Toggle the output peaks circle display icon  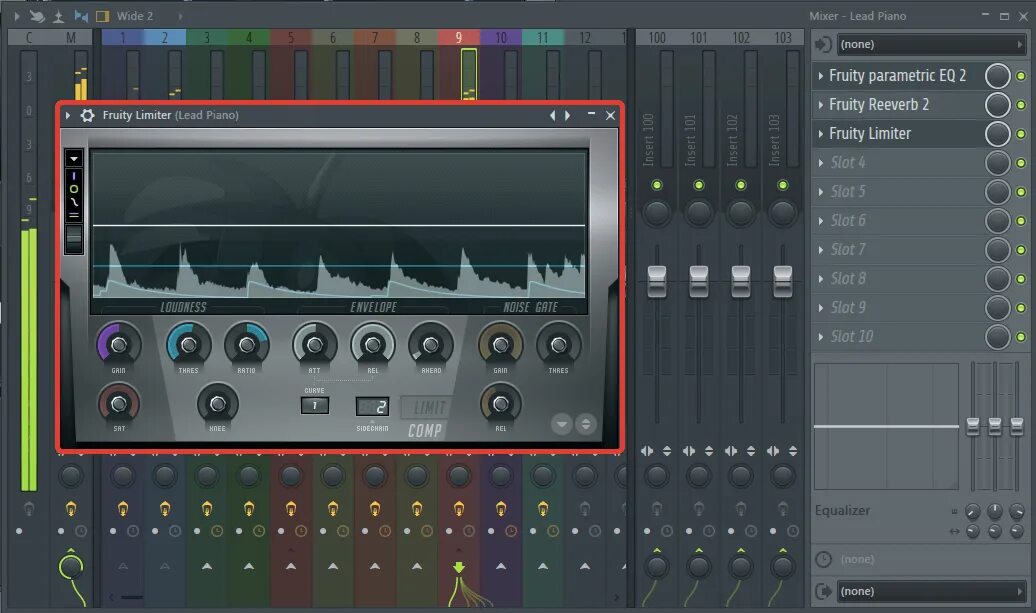74,189
